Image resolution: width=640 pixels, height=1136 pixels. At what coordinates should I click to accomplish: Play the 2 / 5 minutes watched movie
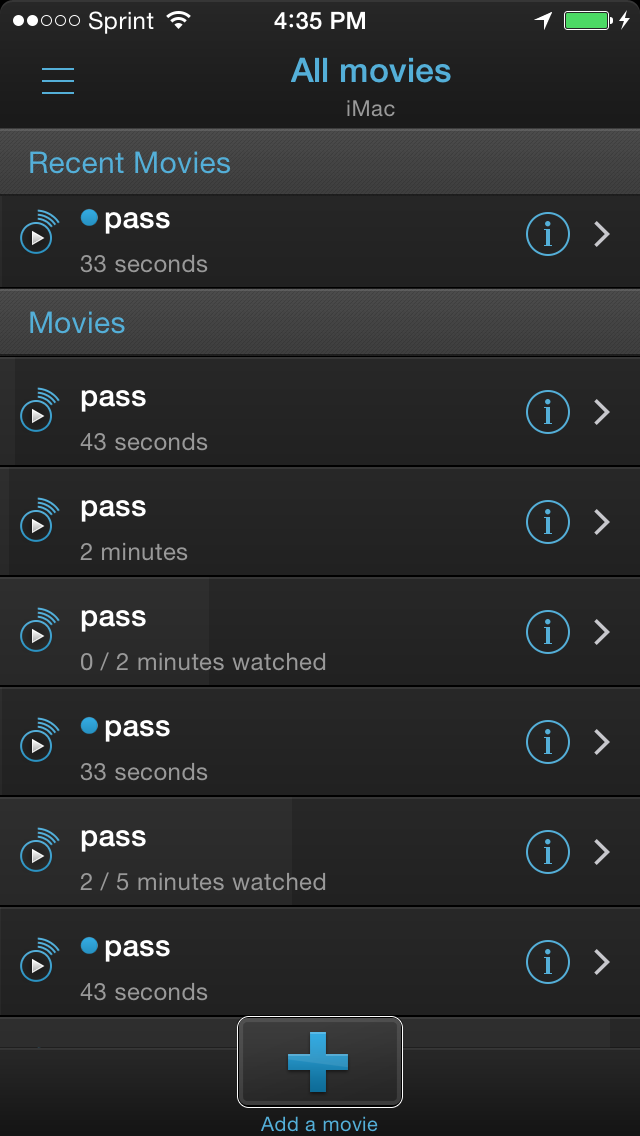[39, 851]
